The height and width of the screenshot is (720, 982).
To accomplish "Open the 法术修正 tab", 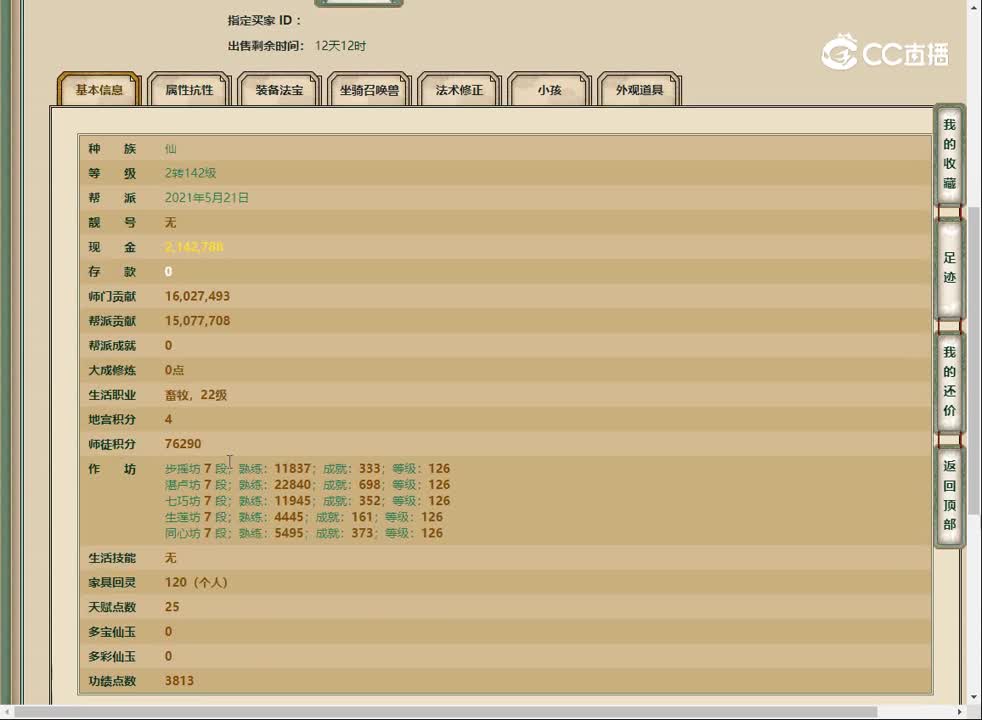I will click(x=459, y=90).
